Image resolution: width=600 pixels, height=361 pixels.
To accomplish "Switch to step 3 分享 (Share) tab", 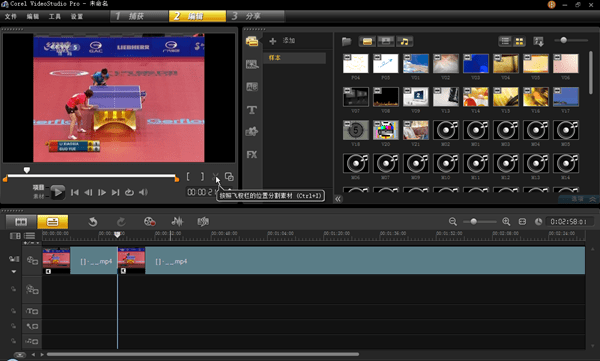I will tap(256, 16).
